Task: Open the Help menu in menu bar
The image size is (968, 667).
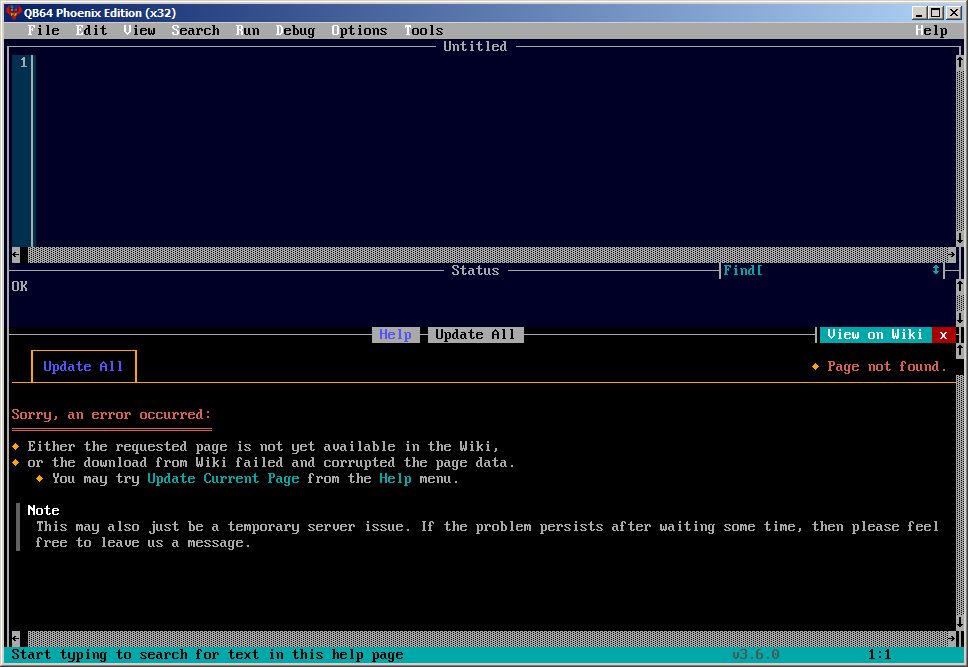Action: [x=931, y=30]
